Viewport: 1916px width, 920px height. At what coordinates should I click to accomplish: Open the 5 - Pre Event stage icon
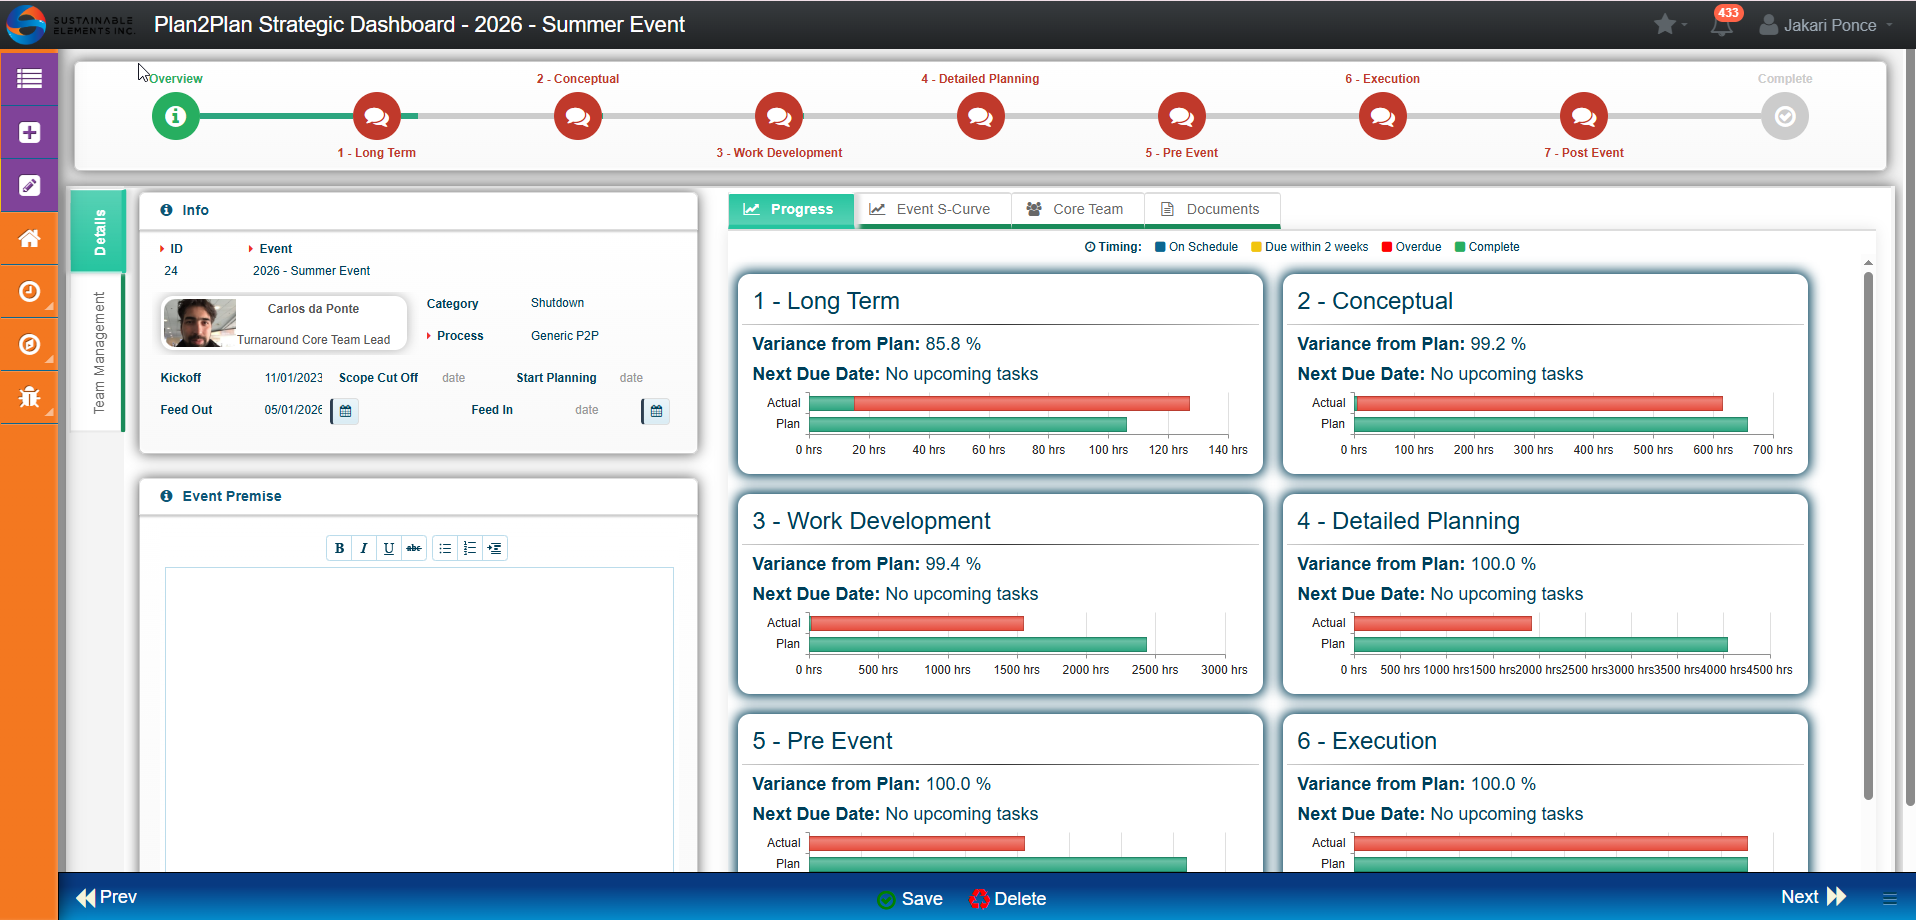(1182, 116)
